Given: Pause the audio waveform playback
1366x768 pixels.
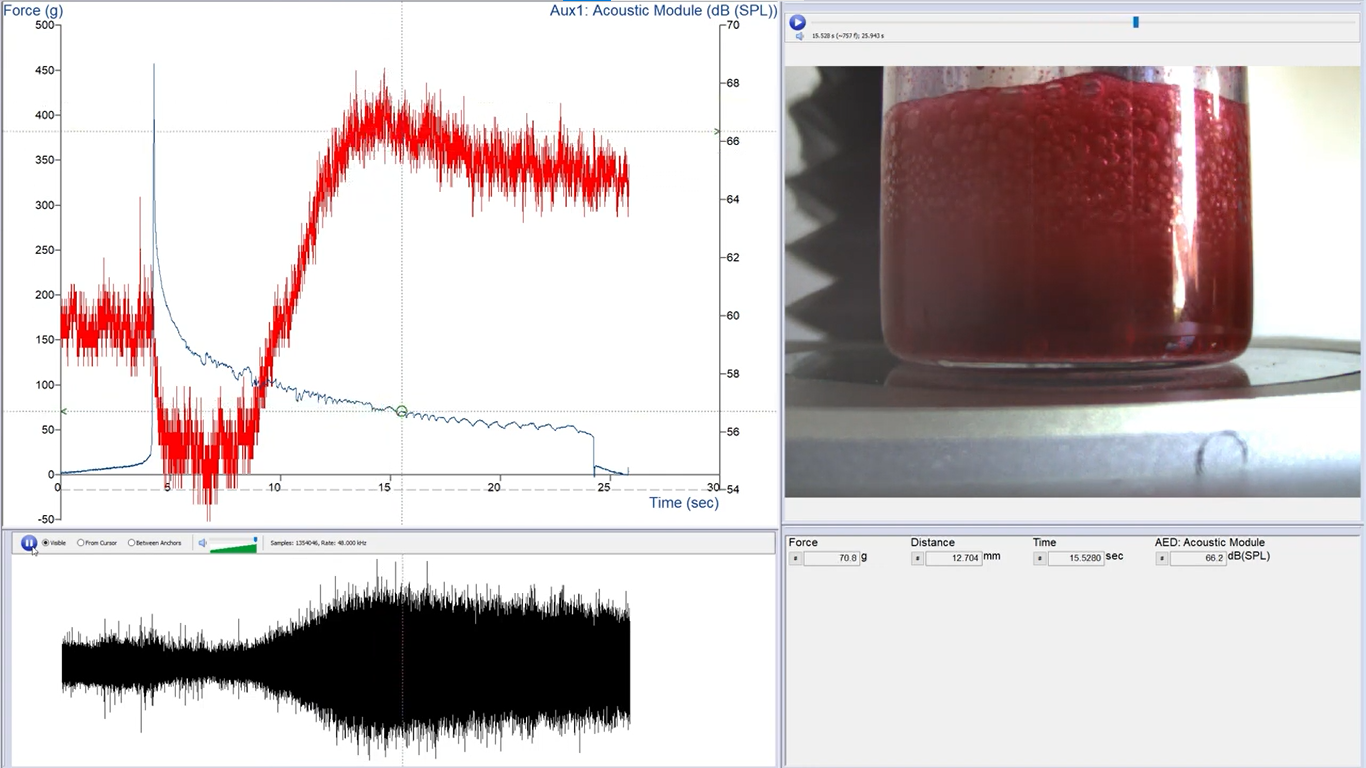Looking at the screenshot, I should pyautogui.click(x=29, y=543).
